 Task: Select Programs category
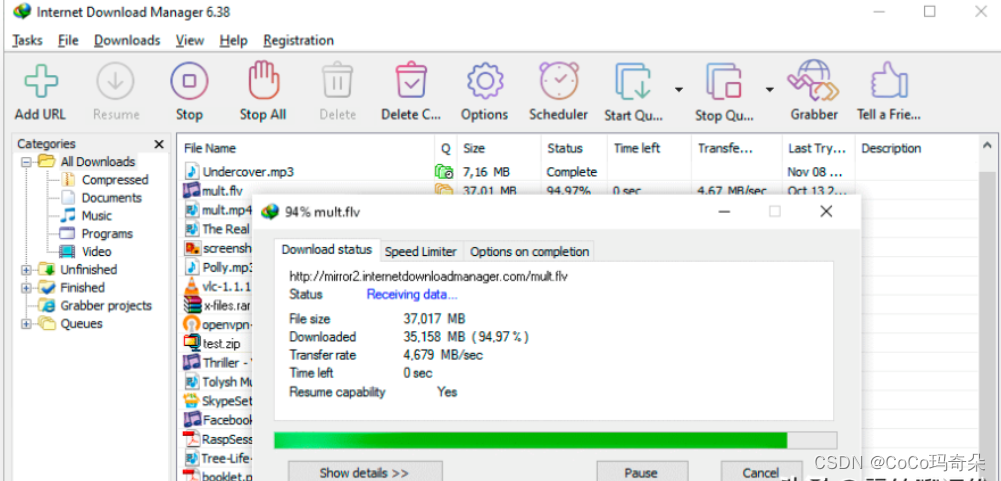pyautogui.click(x=107, y=234)
